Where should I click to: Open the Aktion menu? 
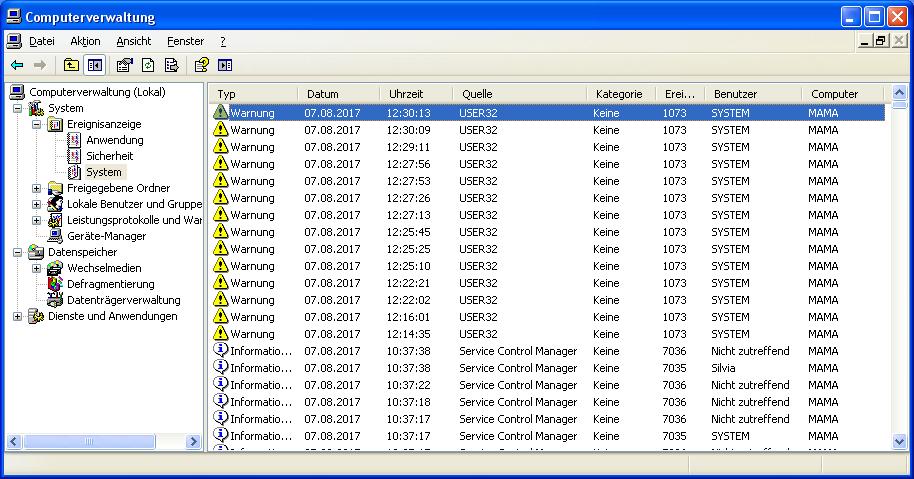click(x=85, y=41)
